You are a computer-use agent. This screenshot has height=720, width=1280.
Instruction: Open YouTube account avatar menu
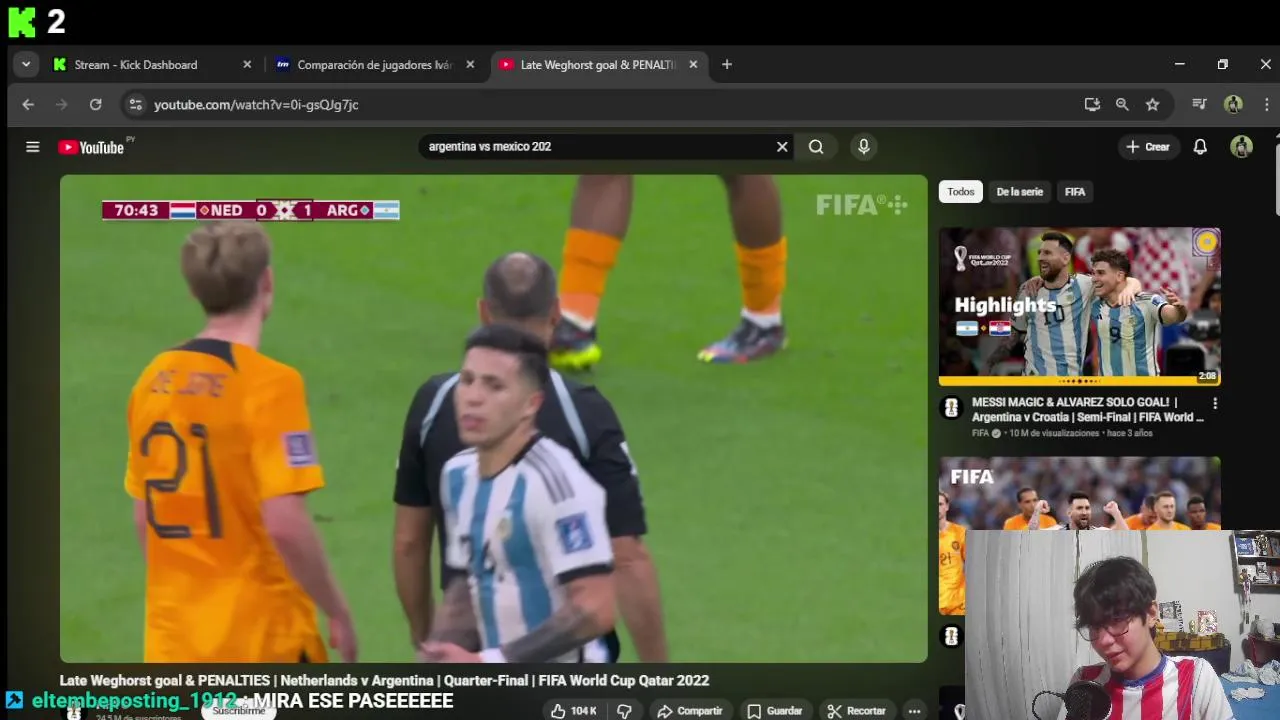[x=1241, y=146]
